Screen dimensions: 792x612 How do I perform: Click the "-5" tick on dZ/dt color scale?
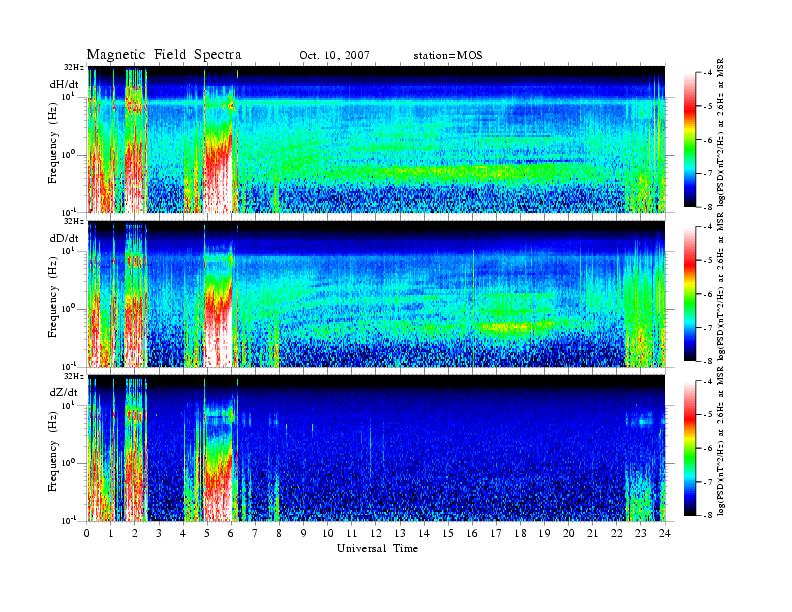[709, 415]
